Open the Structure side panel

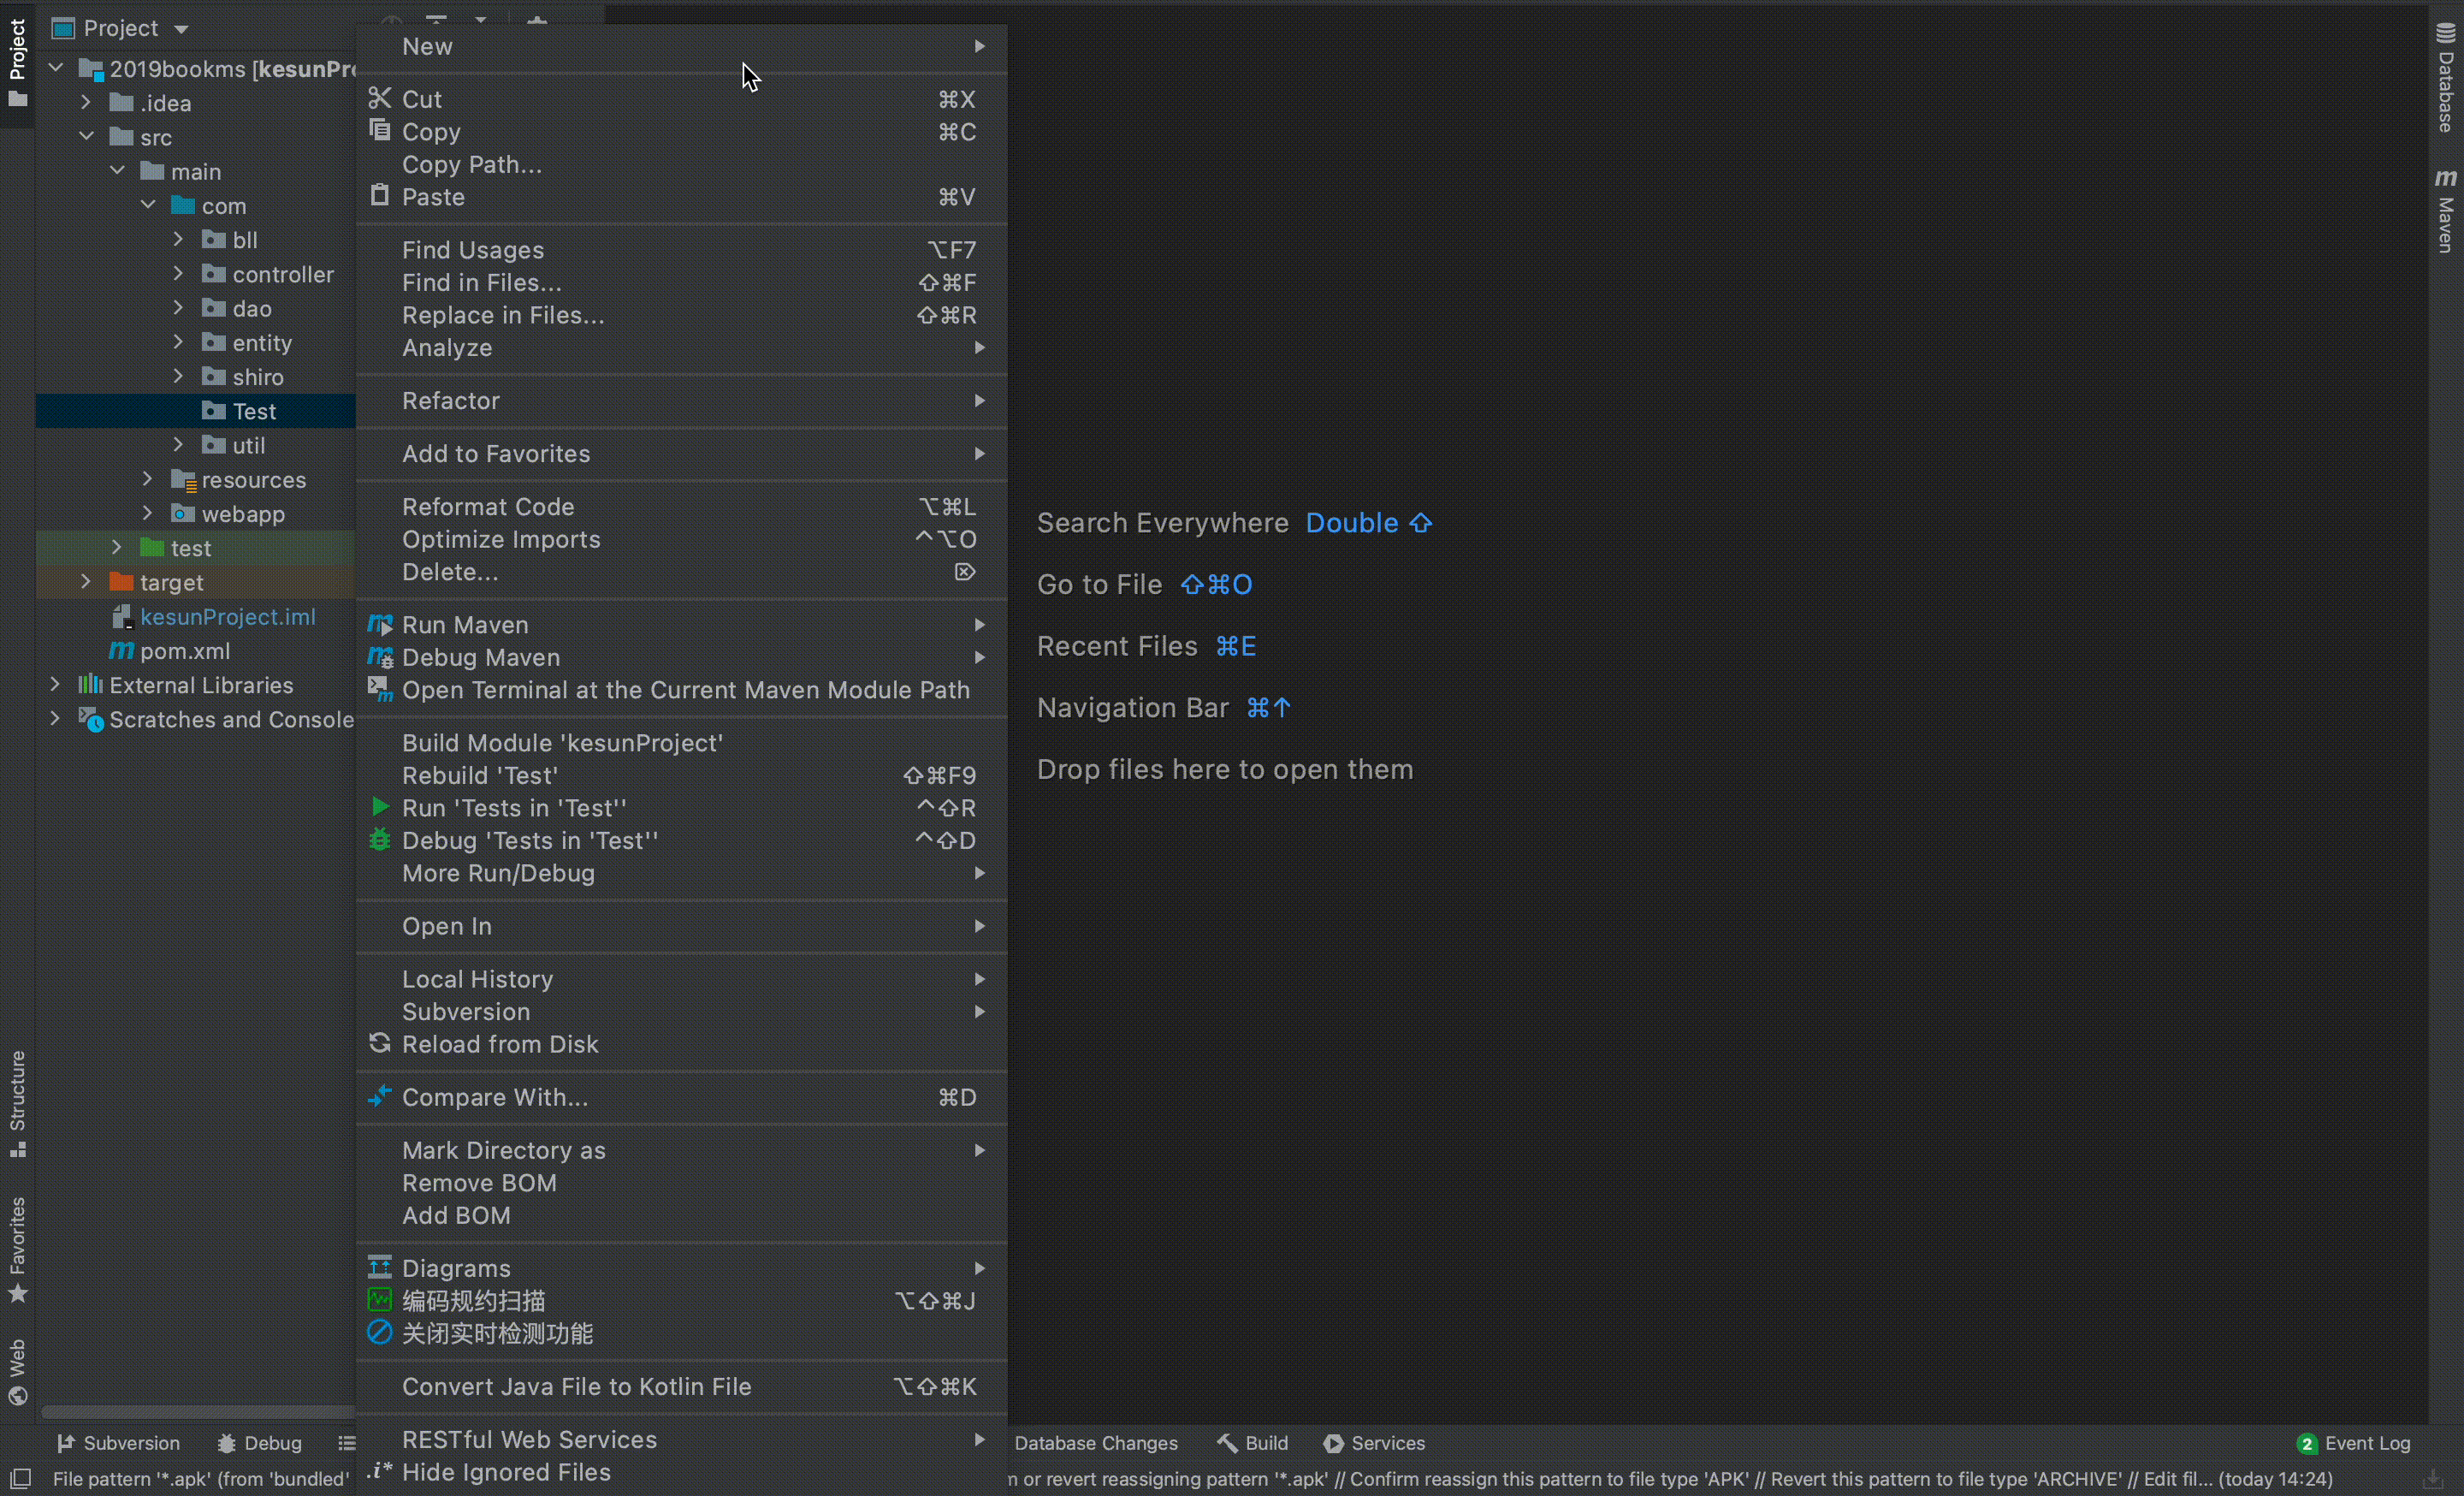coord(17,1104)
